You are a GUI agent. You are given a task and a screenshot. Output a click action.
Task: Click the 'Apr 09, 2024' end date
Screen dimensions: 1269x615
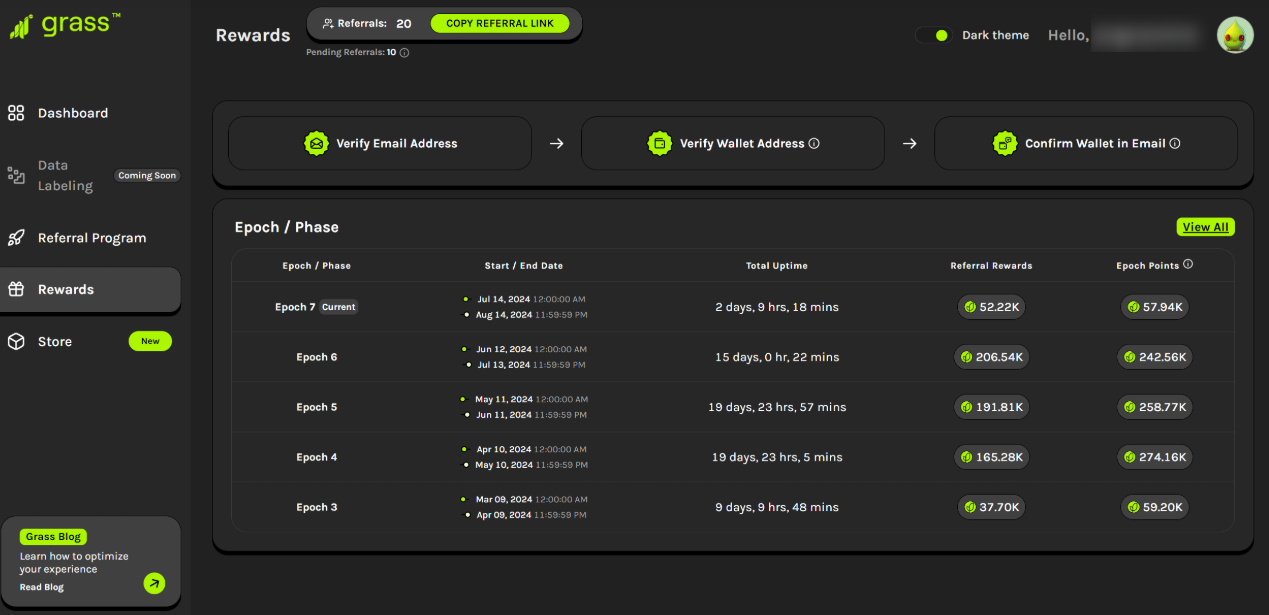point(504,515)
